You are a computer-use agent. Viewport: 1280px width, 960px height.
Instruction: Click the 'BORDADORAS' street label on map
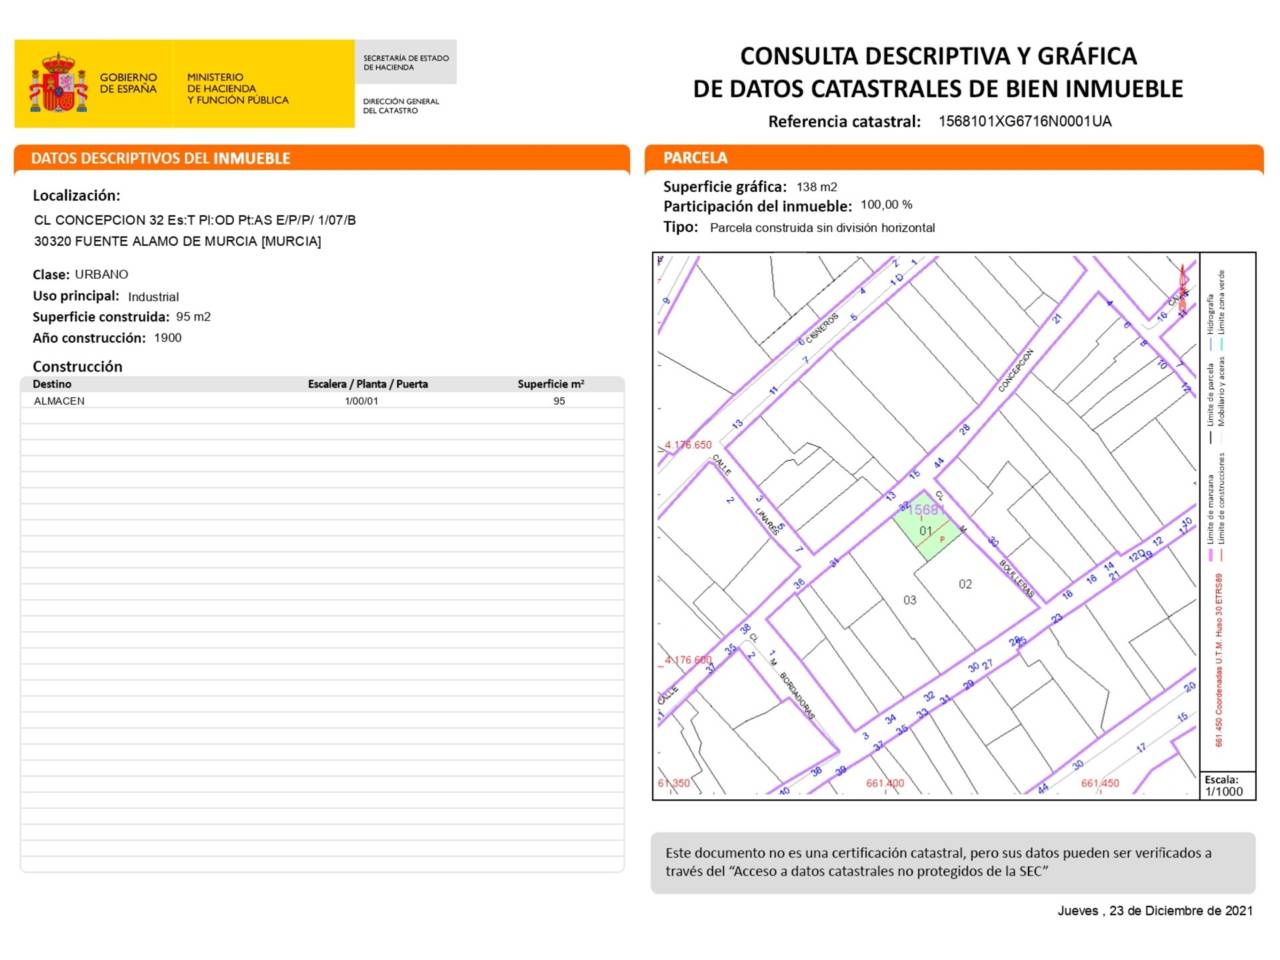tap(797, 695)
